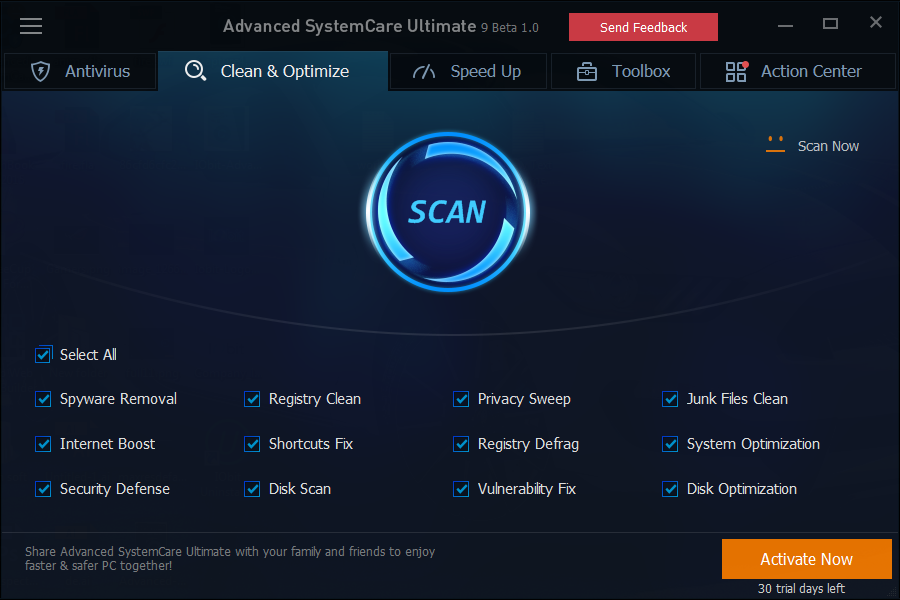Open the Action Center tab

[x=797, y=72]
